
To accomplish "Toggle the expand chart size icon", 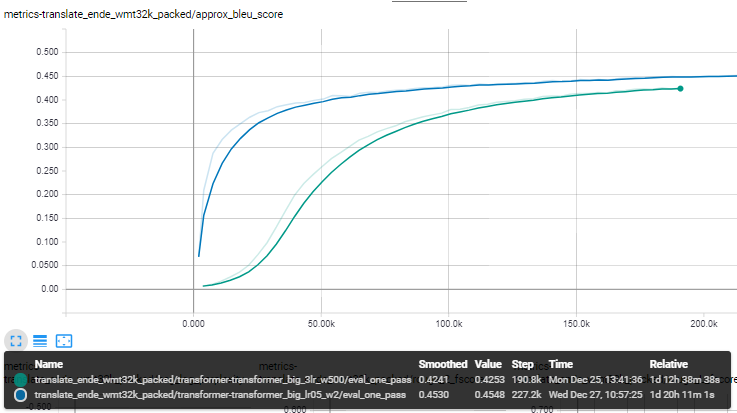I will [16, 341].
